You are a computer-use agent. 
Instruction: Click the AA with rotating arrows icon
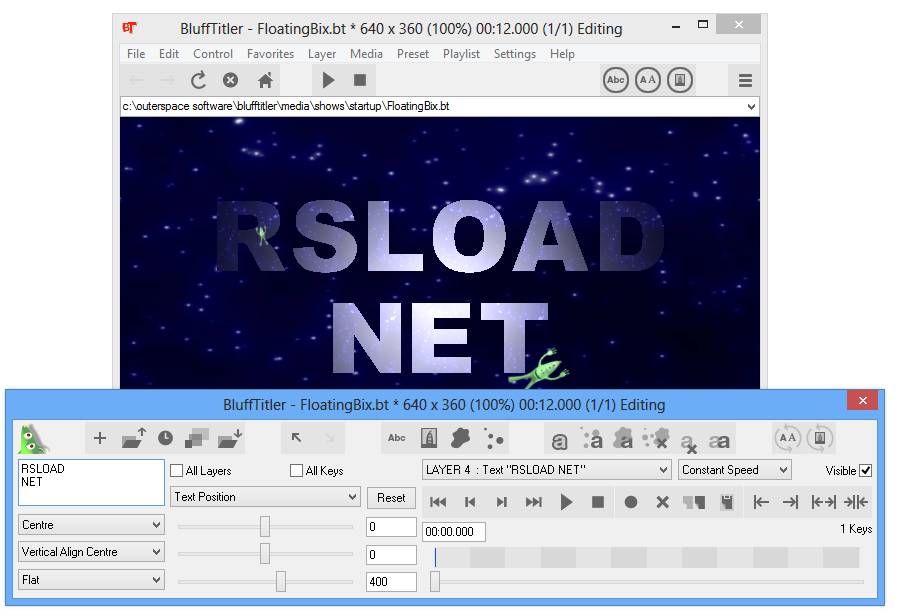(x=787, y=438)
